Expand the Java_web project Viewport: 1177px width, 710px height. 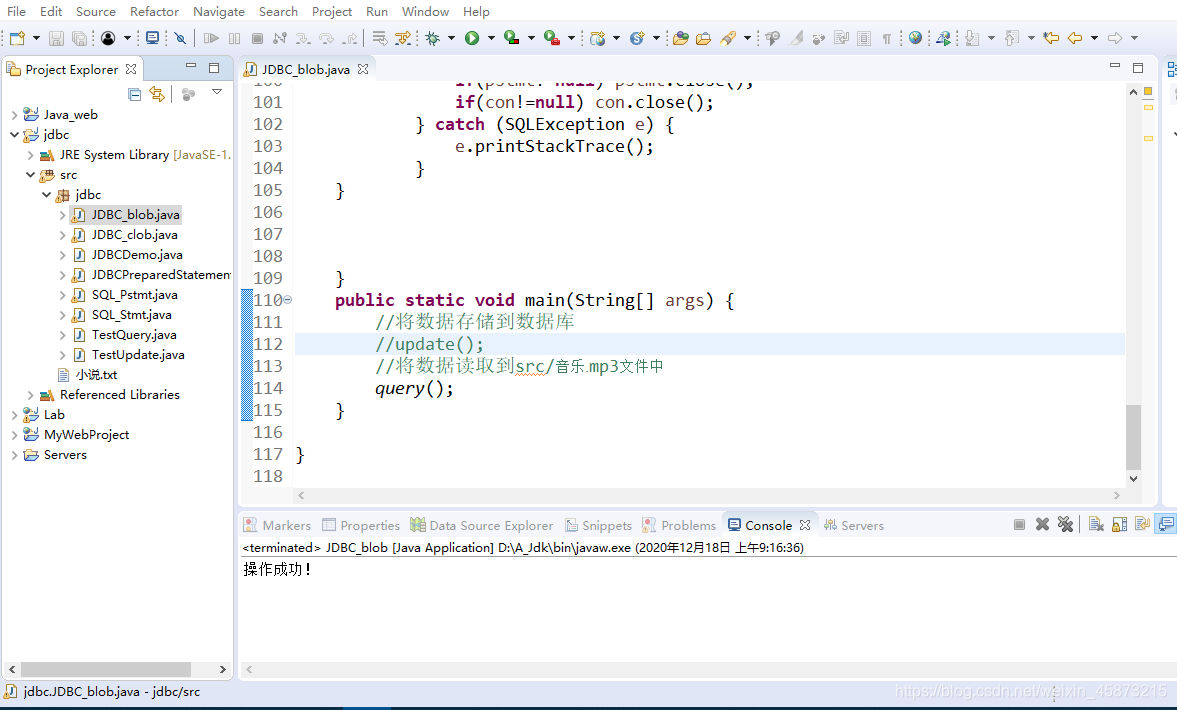click(14, 115)
